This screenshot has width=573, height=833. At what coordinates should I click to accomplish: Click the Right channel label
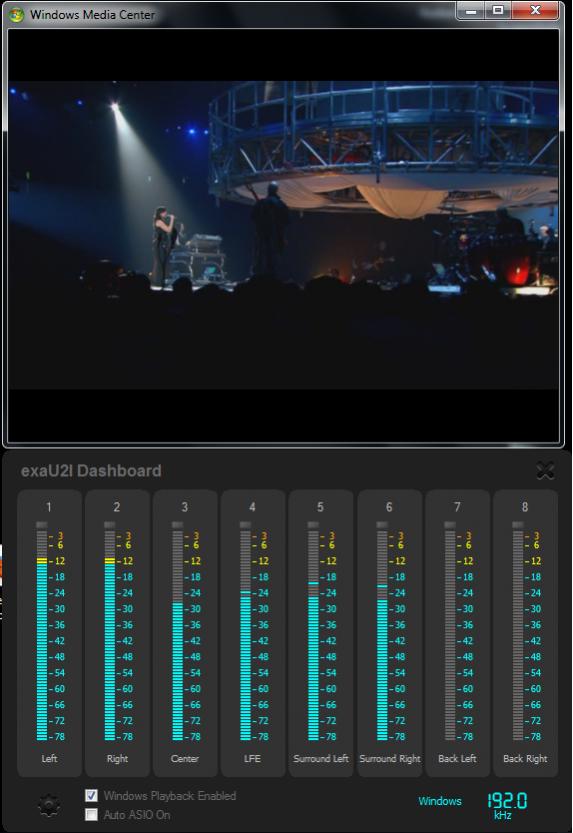tap(117, 759)
